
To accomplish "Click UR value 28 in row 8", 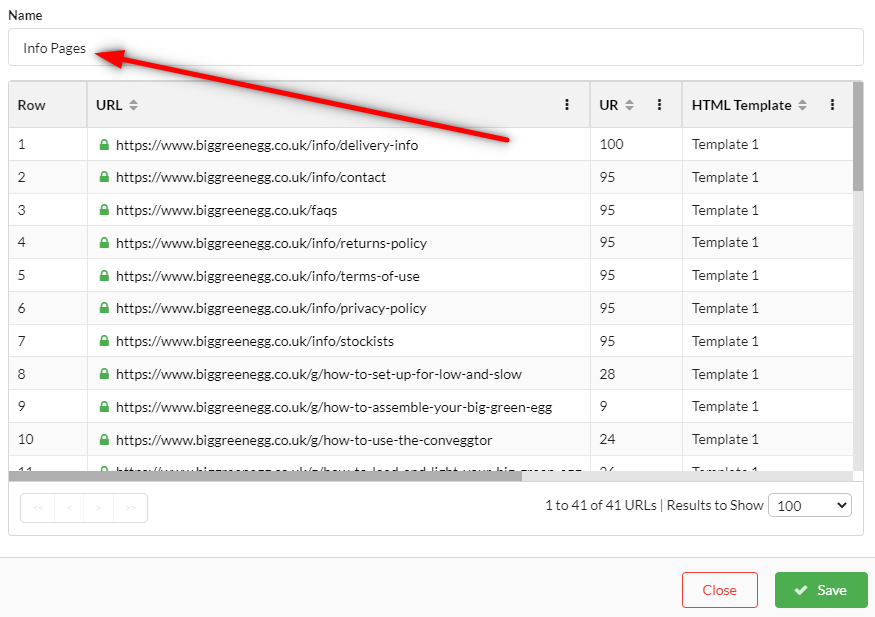I will (607, 374).
